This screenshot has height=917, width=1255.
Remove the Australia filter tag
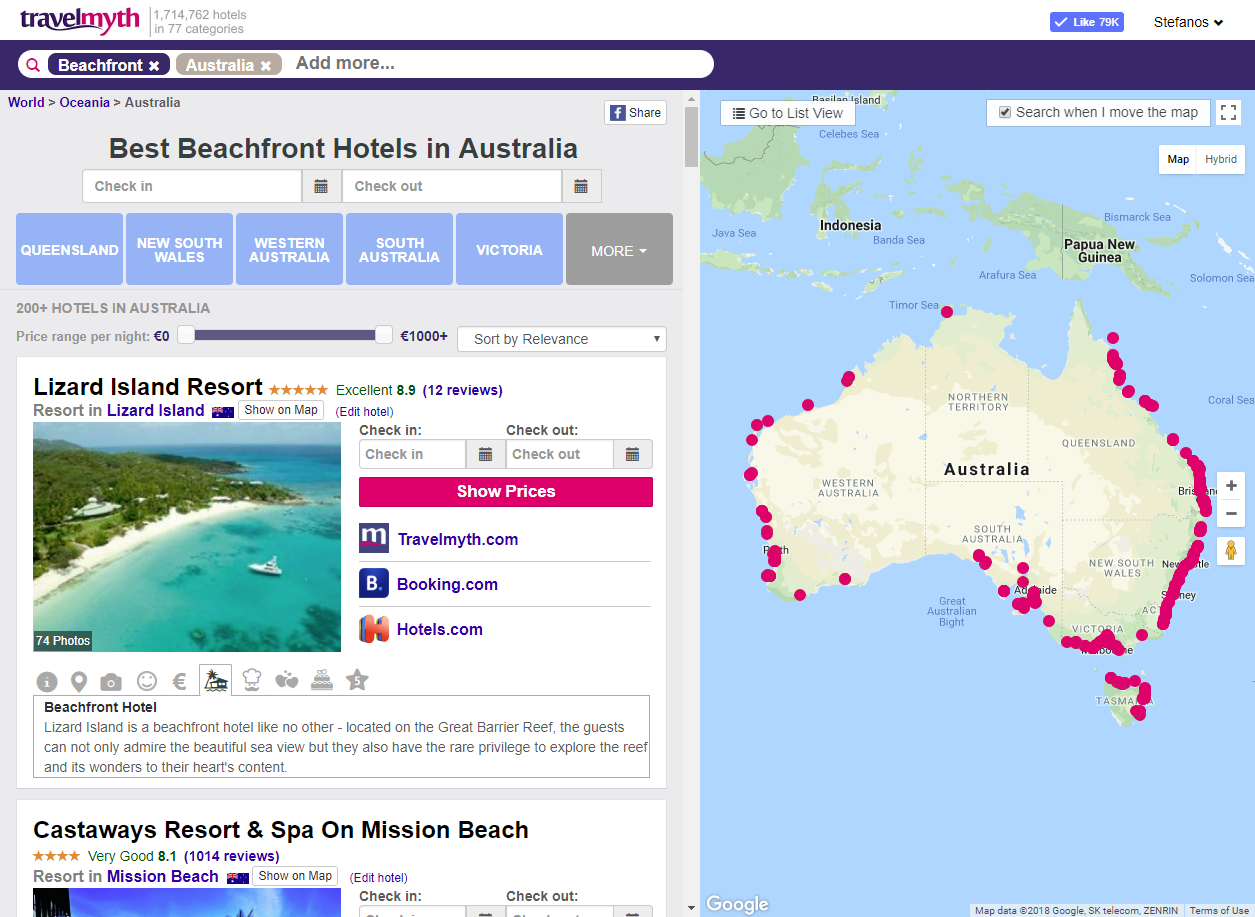pyautogui.click(x=266, y=66)
